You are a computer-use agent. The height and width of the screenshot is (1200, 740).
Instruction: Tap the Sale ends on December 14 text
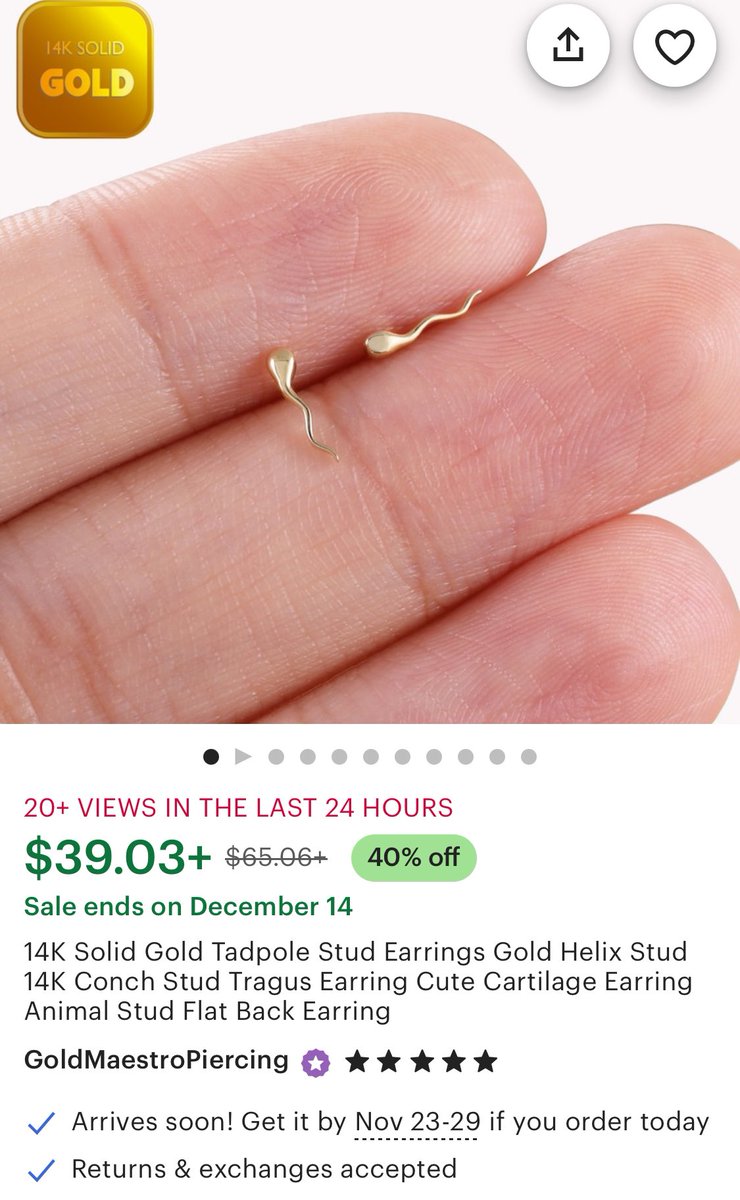[188, 907]
